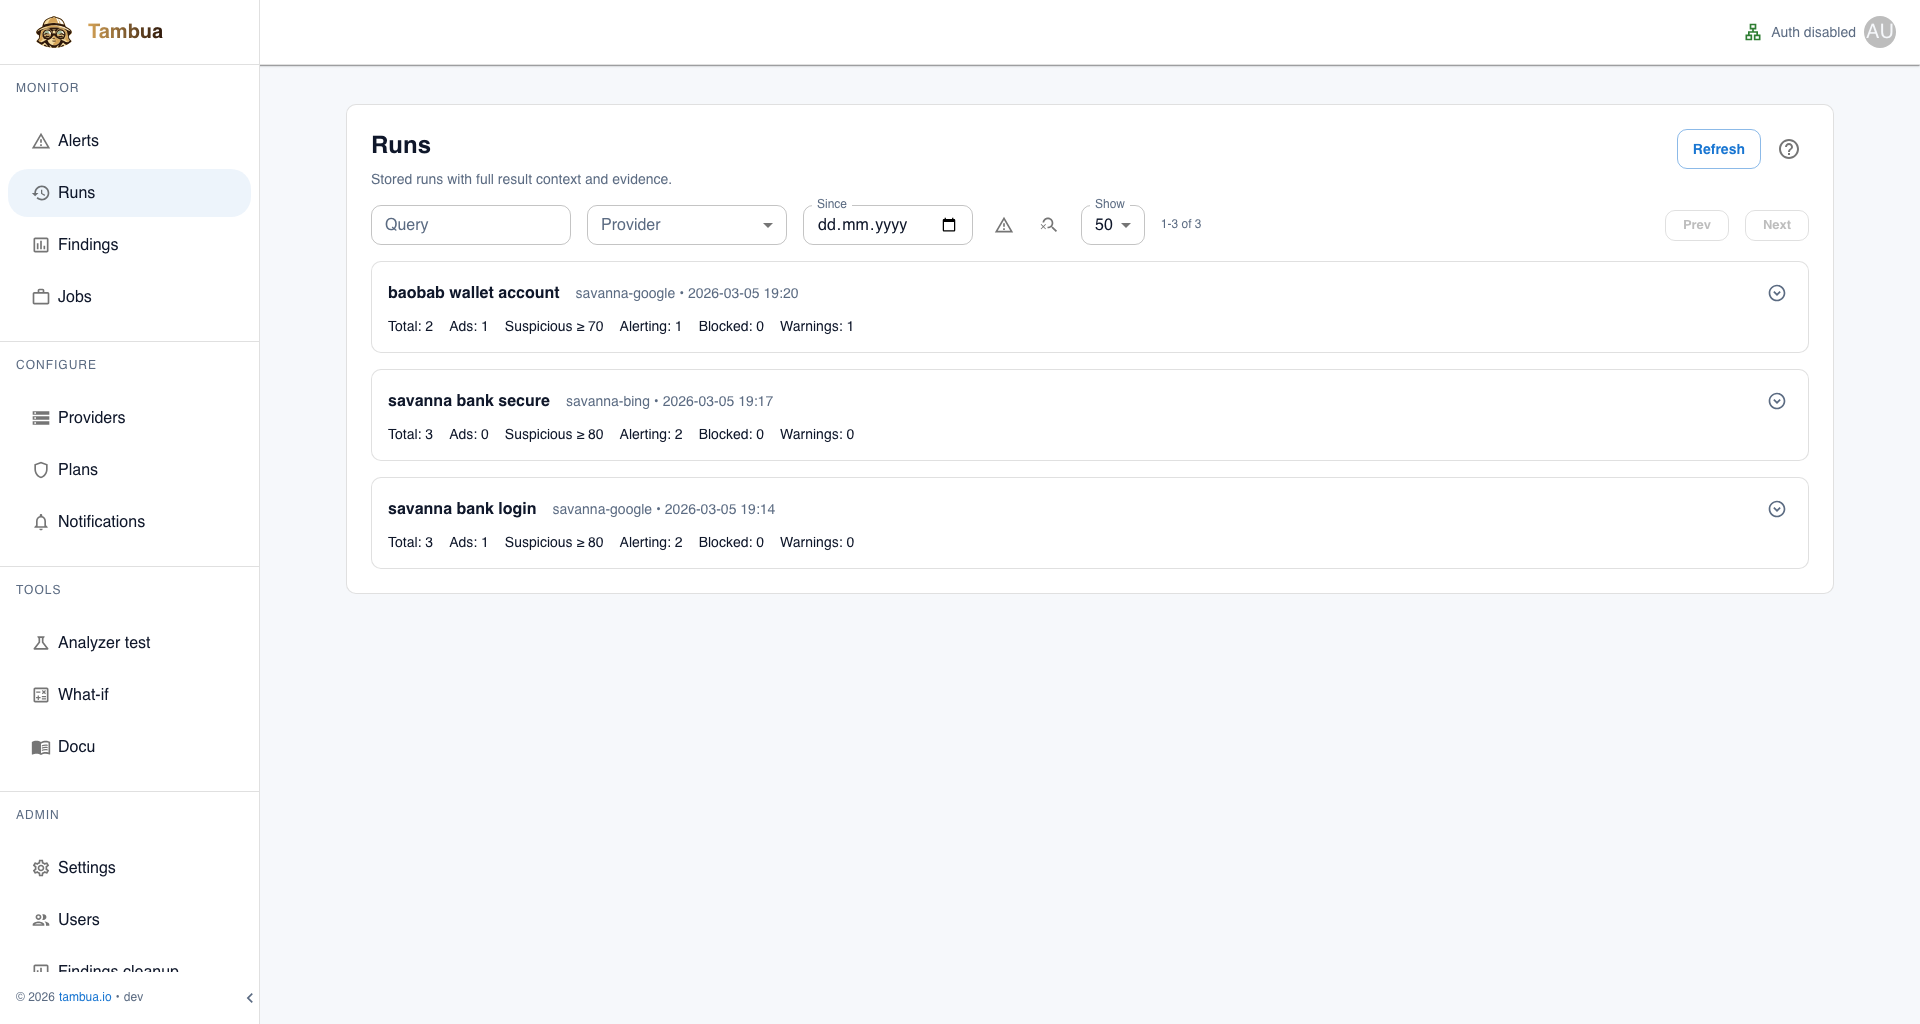Image resolution: width=1920 pixels, height=1024 pixels.
Task: Open the Findings section
Action: click(89, 244)
